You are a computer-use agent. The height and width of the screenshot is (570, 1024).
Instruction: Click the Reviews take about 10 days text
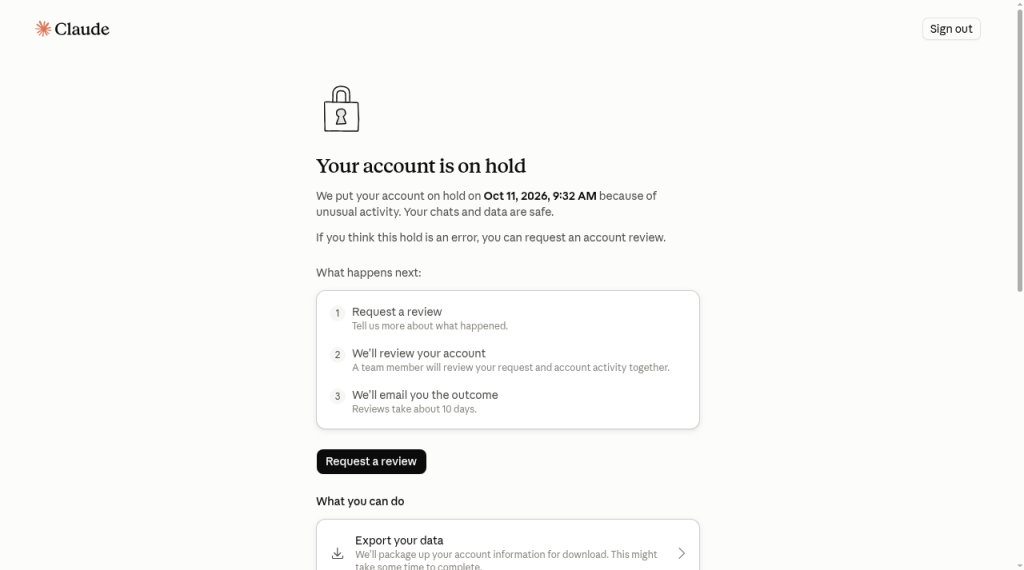click(x=414, y=409)
